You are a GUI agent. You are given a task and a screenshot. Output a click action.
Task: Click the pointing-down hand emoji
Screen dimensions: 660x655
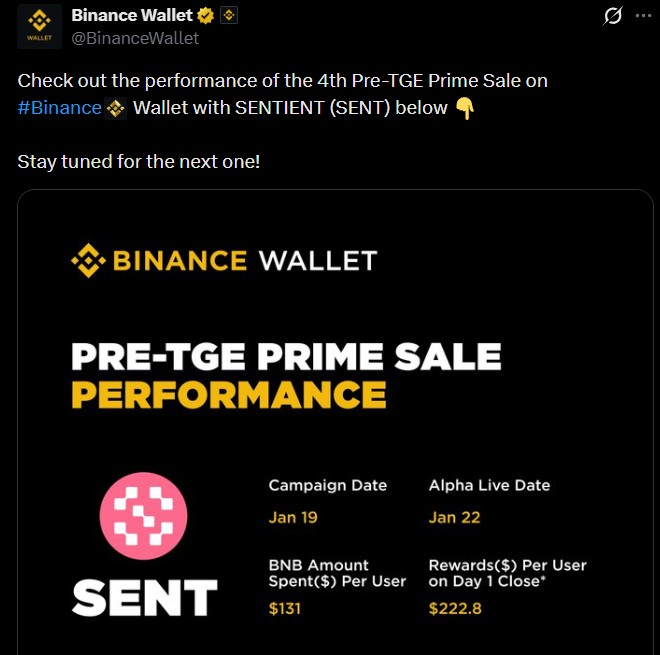click(465, 108)
